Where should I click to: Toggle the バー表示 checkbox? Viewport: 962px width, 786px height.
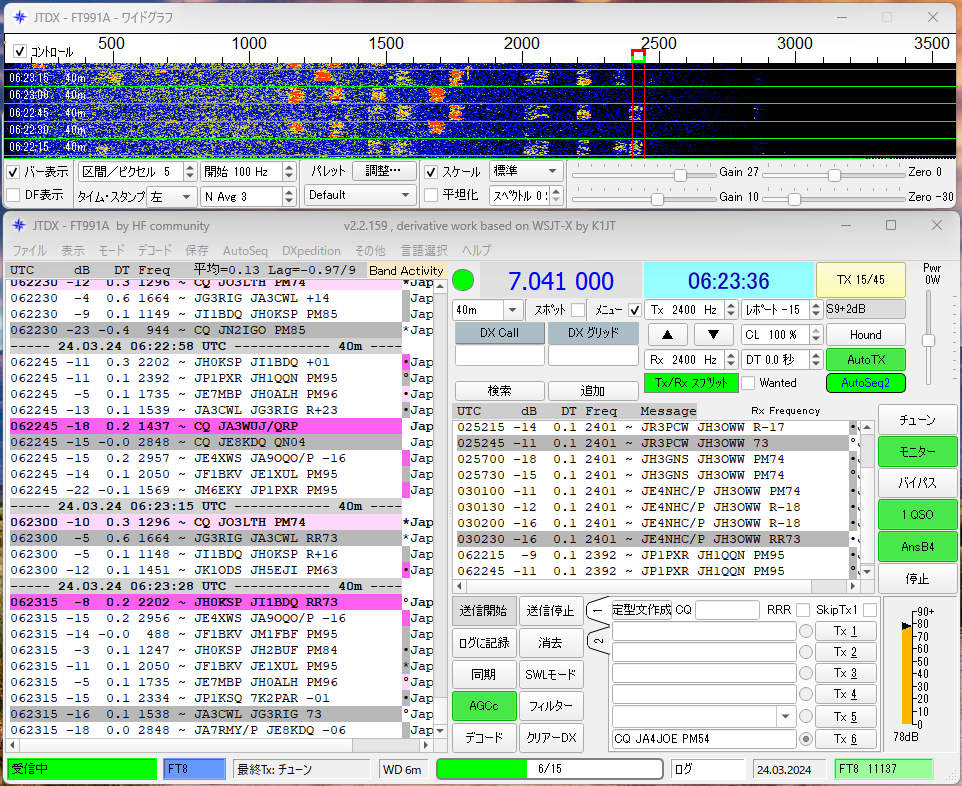pos(13,172)
